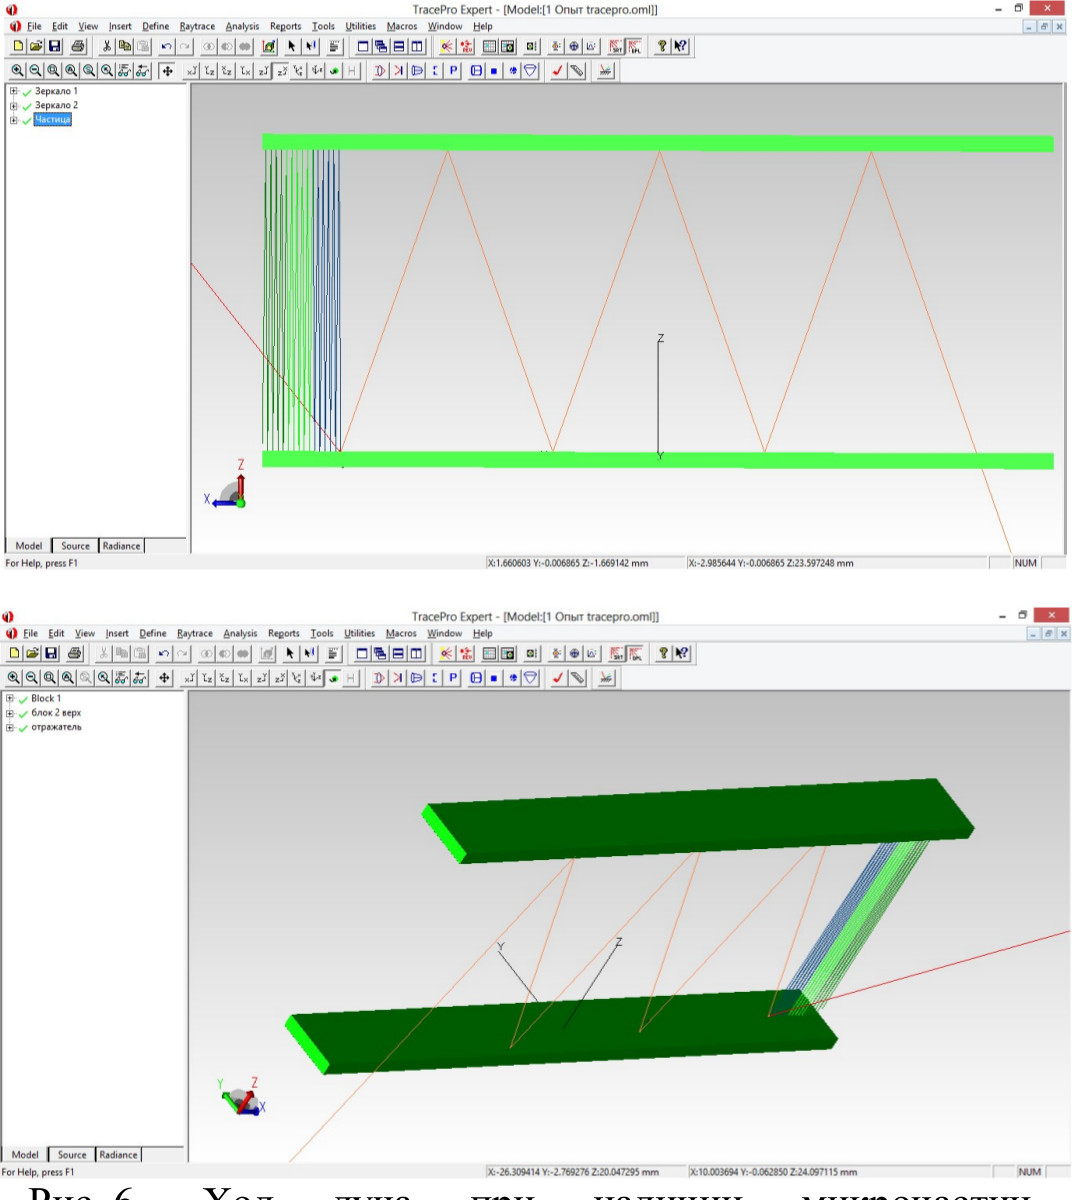Select the arrow pointer tool in the upper toolbar
The image size is (1072, 1200).
[291, 46]
